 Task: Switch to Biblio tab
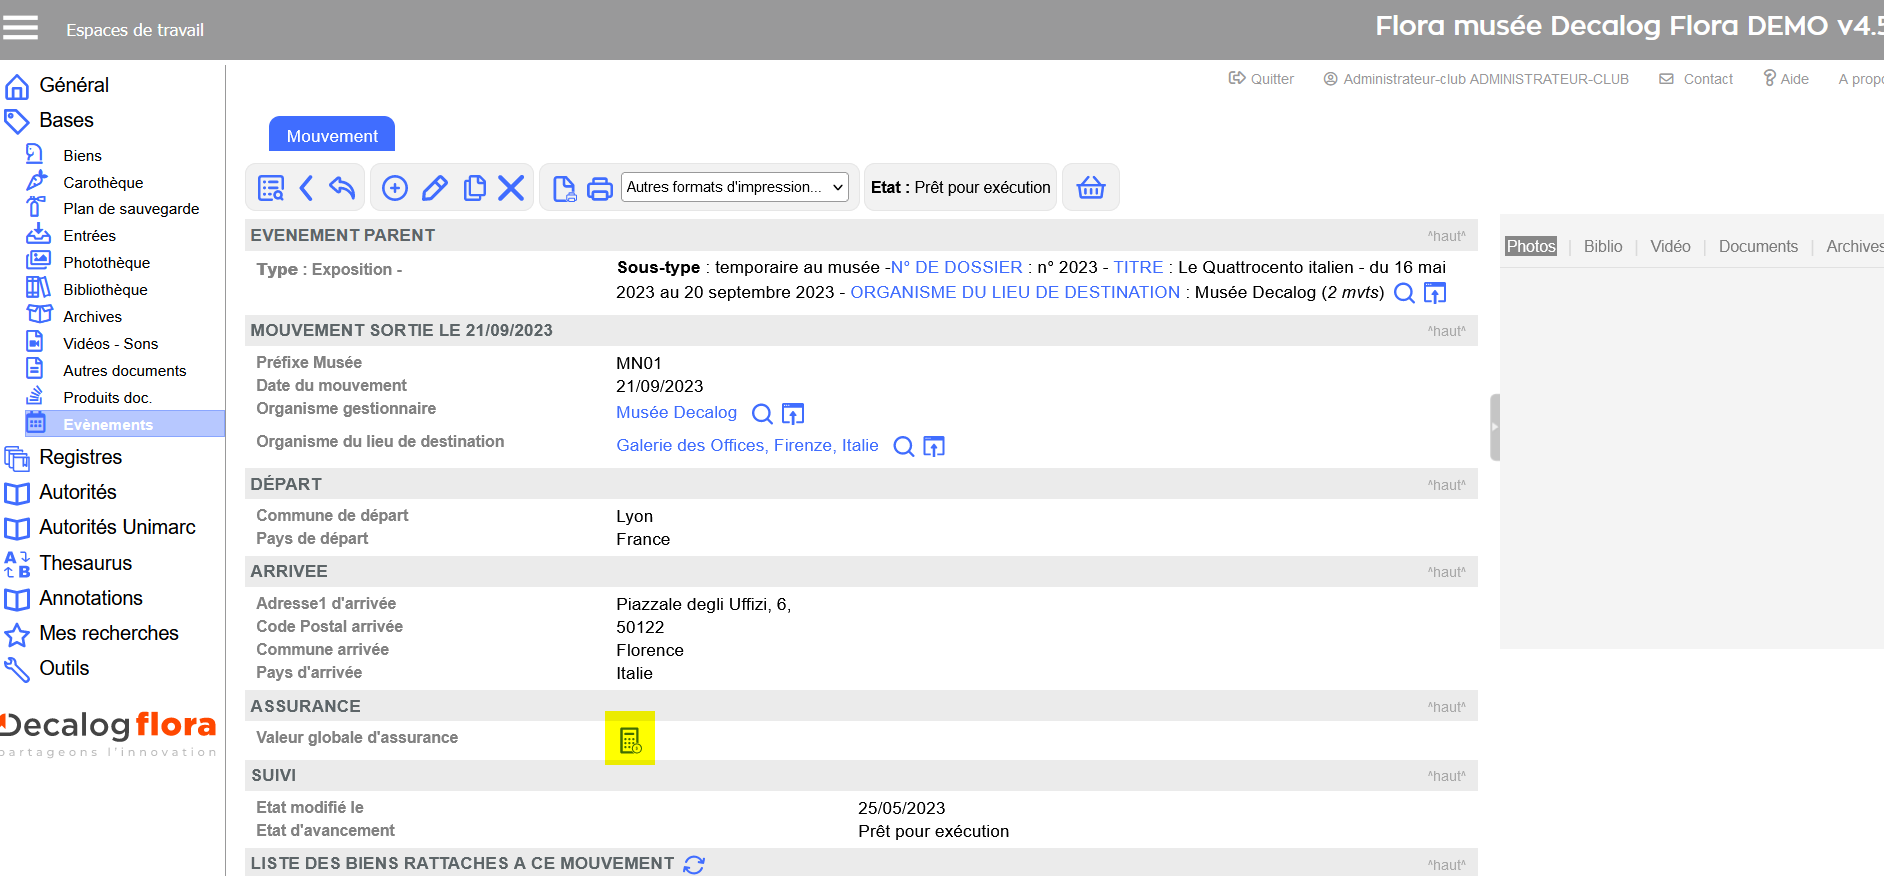(1603, 246)
